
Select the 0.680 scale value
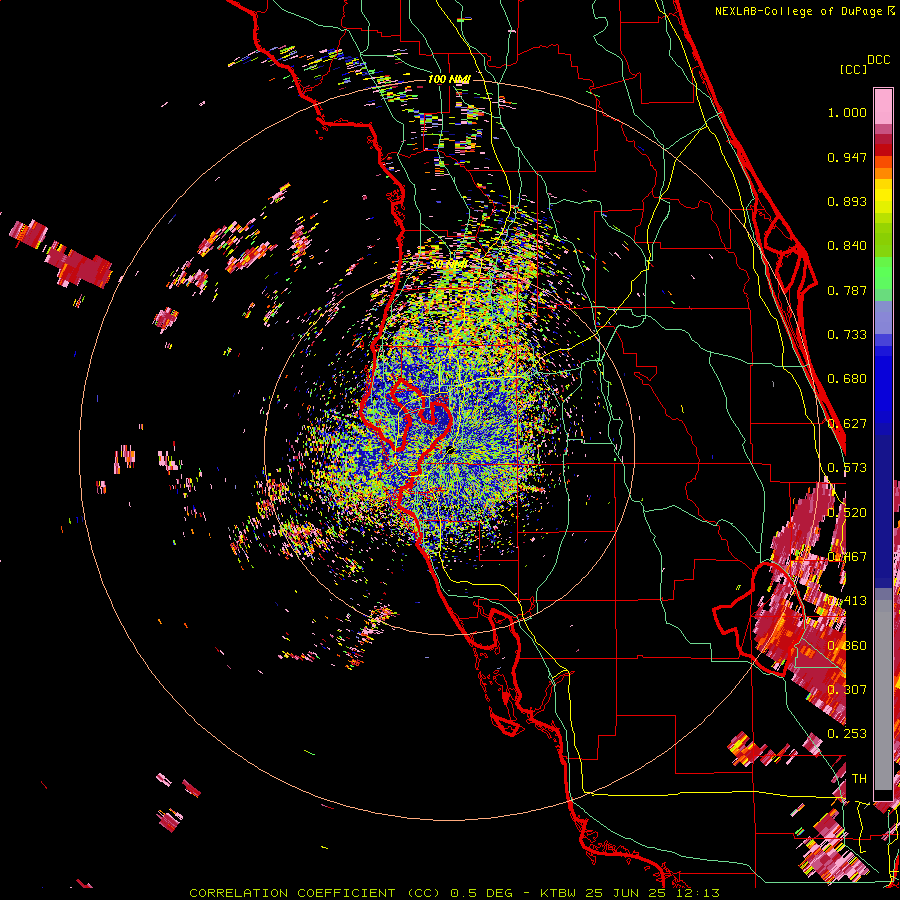[847, 379]
